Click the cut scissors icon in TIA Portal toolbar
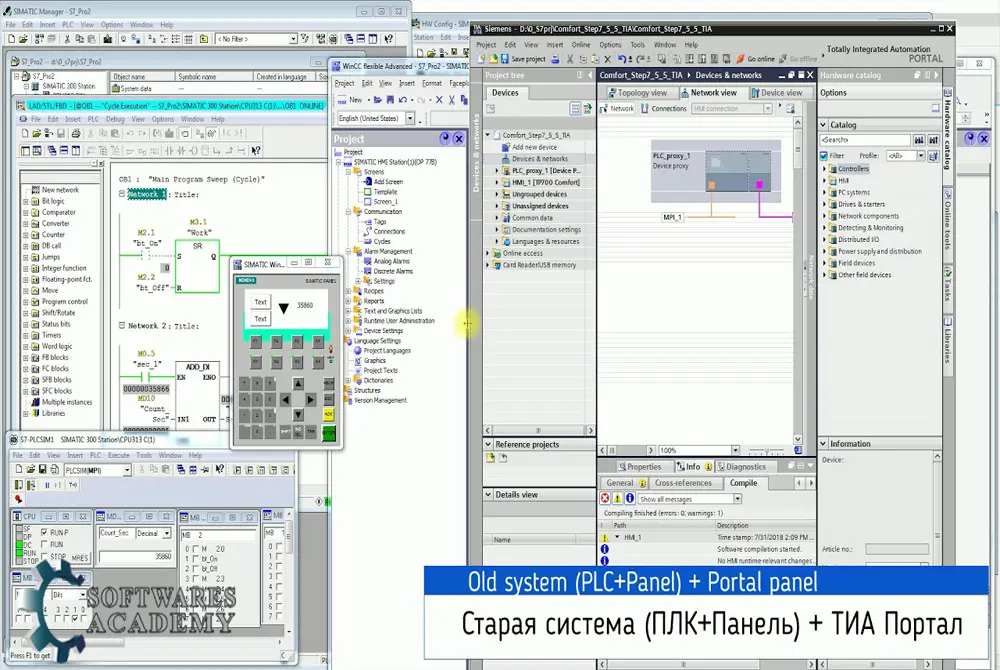This screenshot has width=1000, height=670. click(570, 59)
